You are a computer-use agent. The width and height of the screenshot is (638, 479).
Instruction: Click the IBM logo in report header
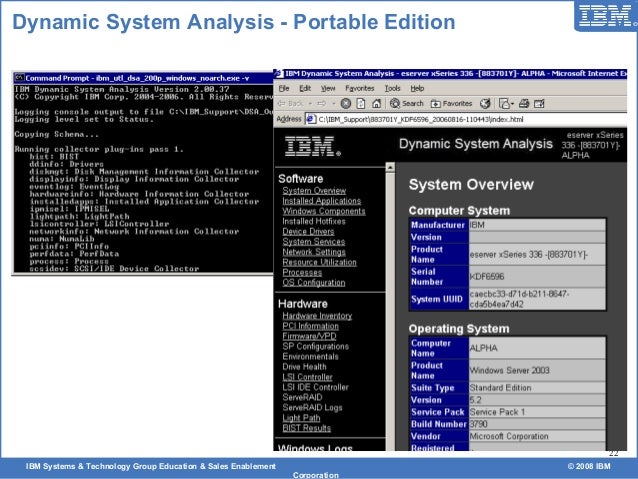coord(312,147)
